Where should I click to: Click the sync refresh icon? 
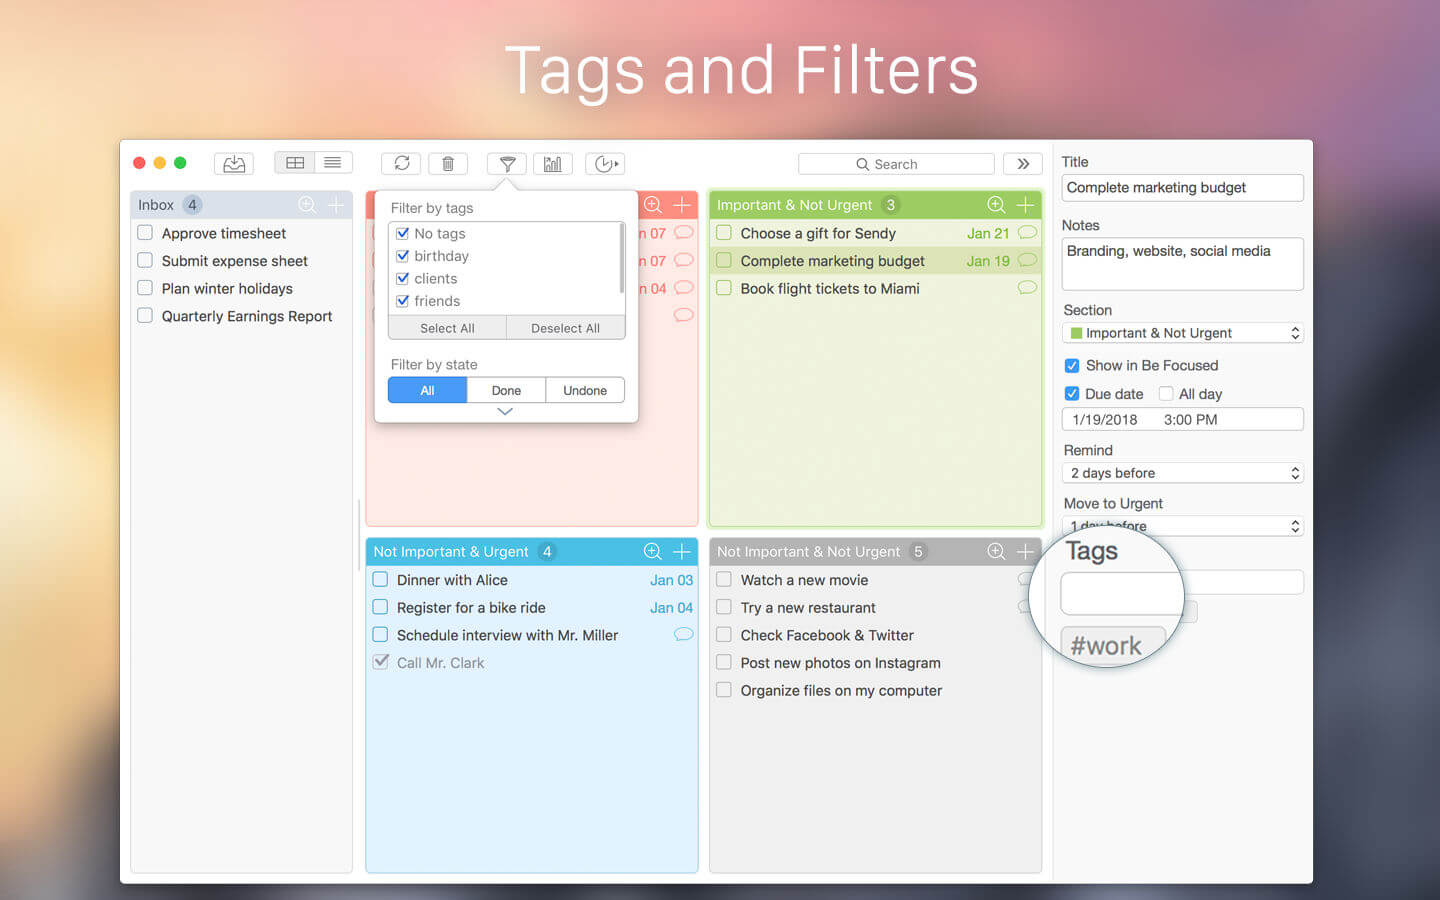pyautogui.click(x=401, y=163)
